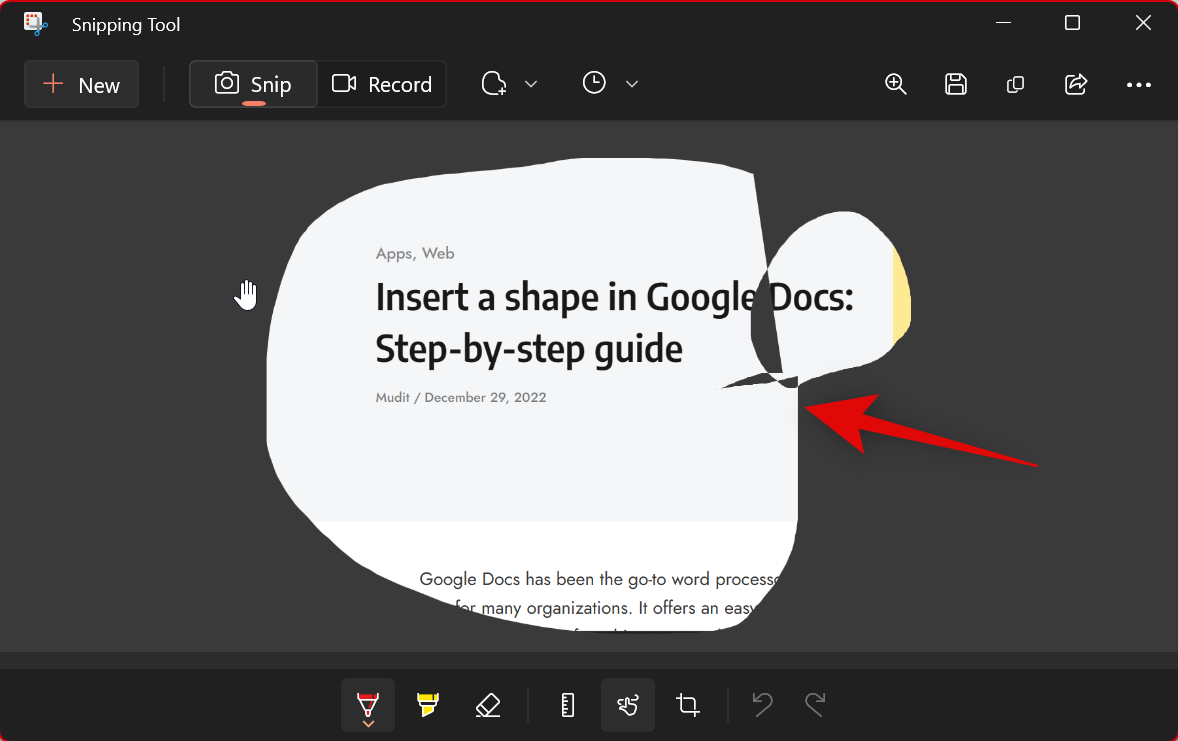Click the New snip button
The width and height of the screenshot is (1178, 741).
click(x=82, y=85)
